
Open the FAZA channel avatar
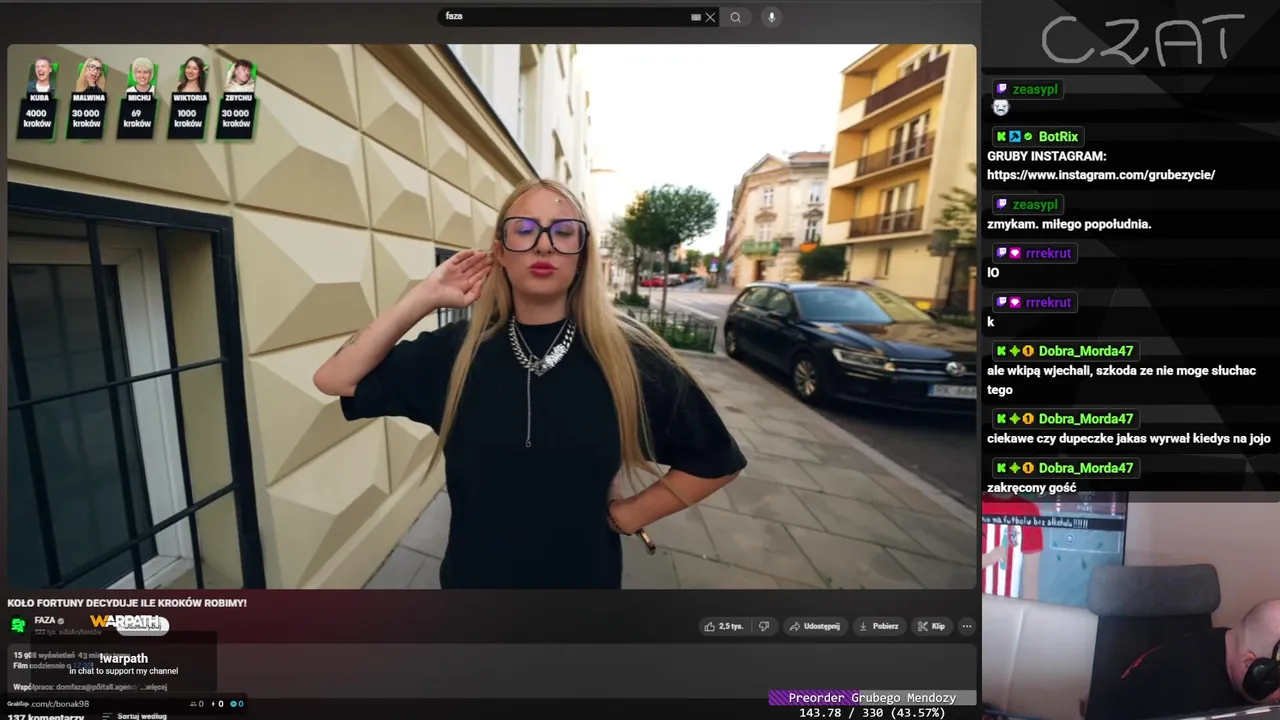pos(18,625)
